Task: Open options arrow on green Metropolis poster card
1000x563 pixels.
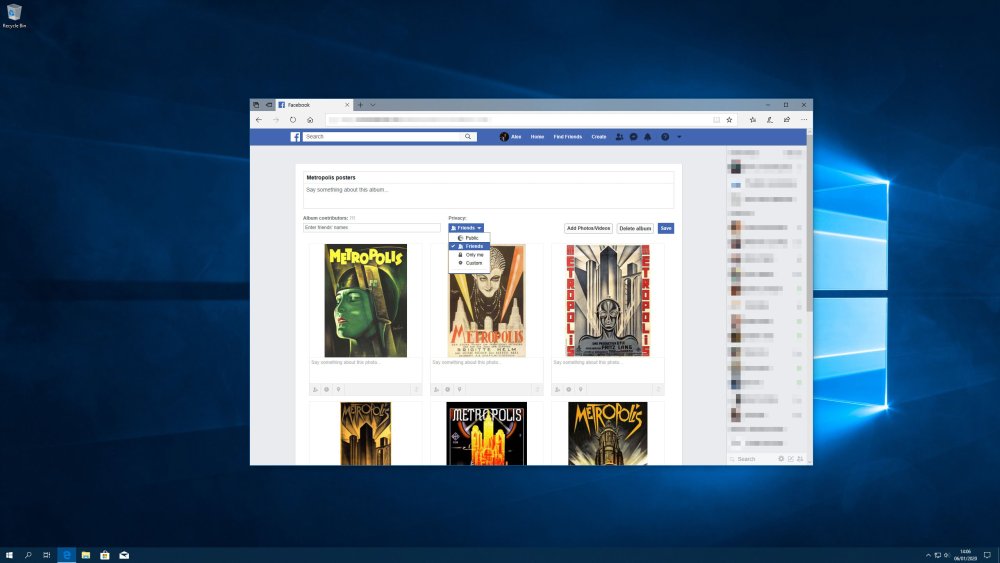Action: 416,389
